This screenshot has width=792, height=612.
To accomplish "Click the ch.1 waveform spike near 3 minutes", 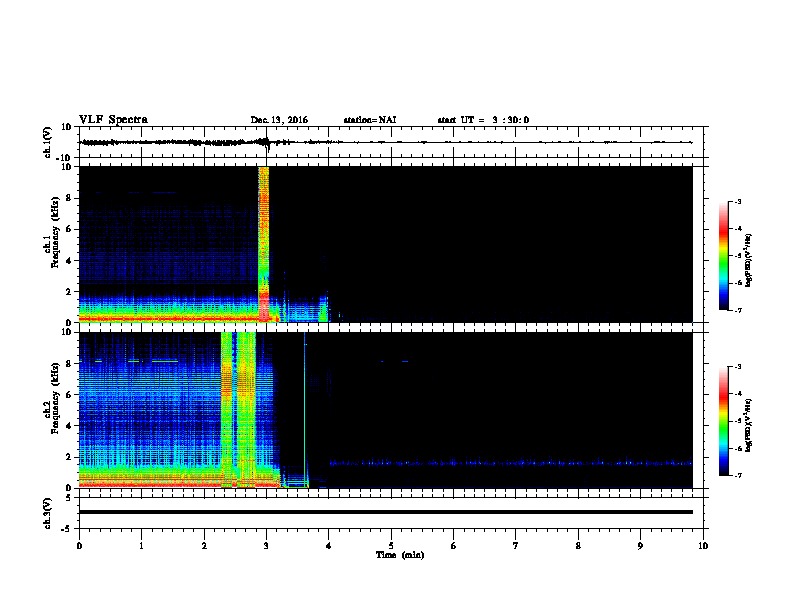I will click(266, 143).
